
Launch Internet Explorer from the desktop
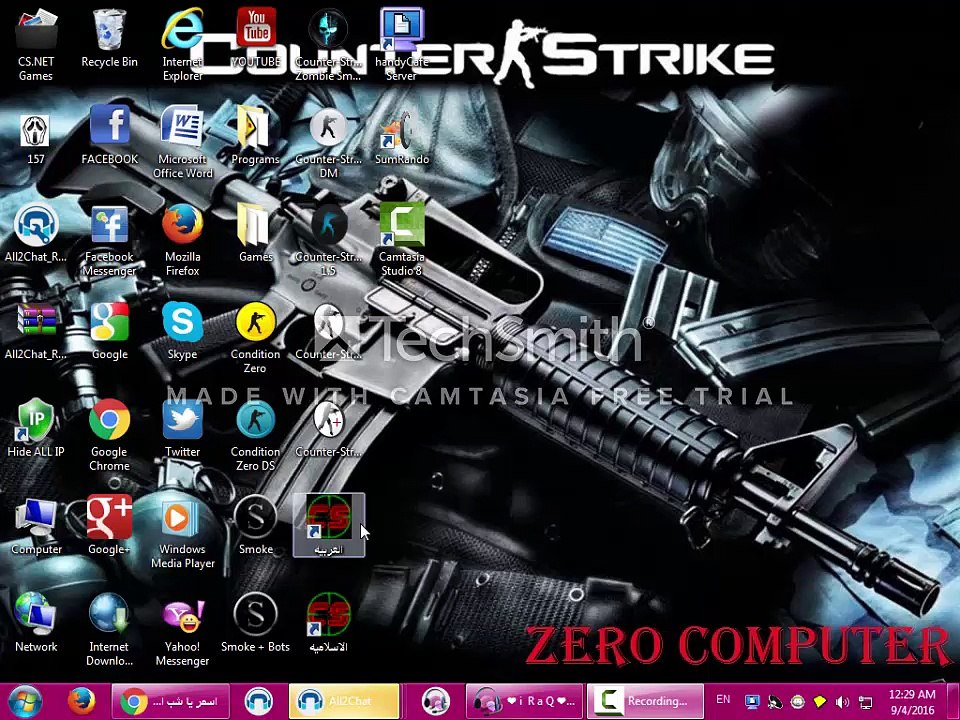(x=182, y=44)
